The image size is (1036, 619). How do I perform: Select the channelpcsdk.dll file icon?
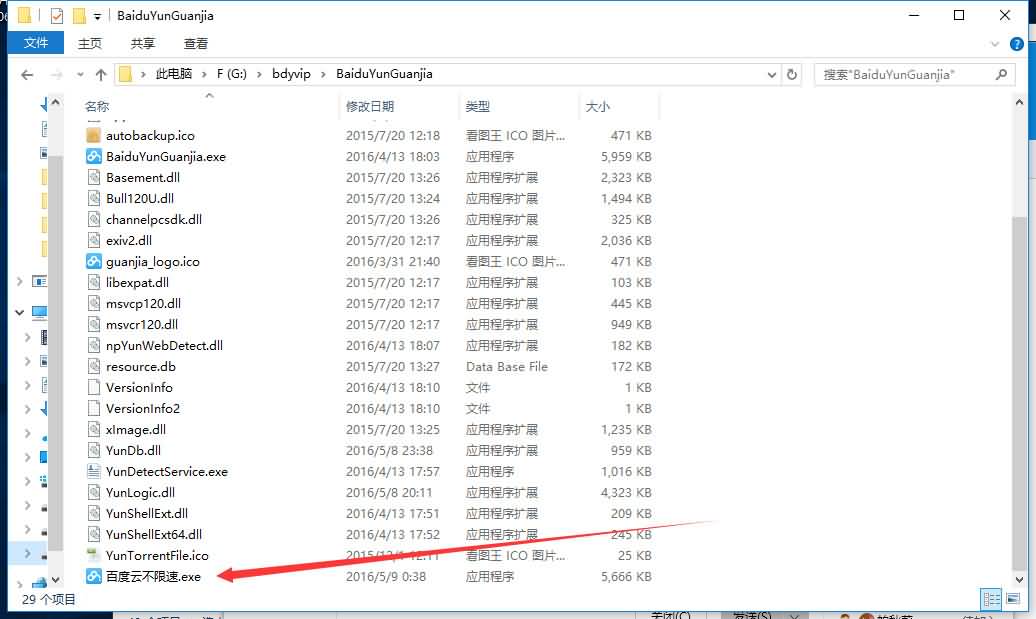point(94,219)
